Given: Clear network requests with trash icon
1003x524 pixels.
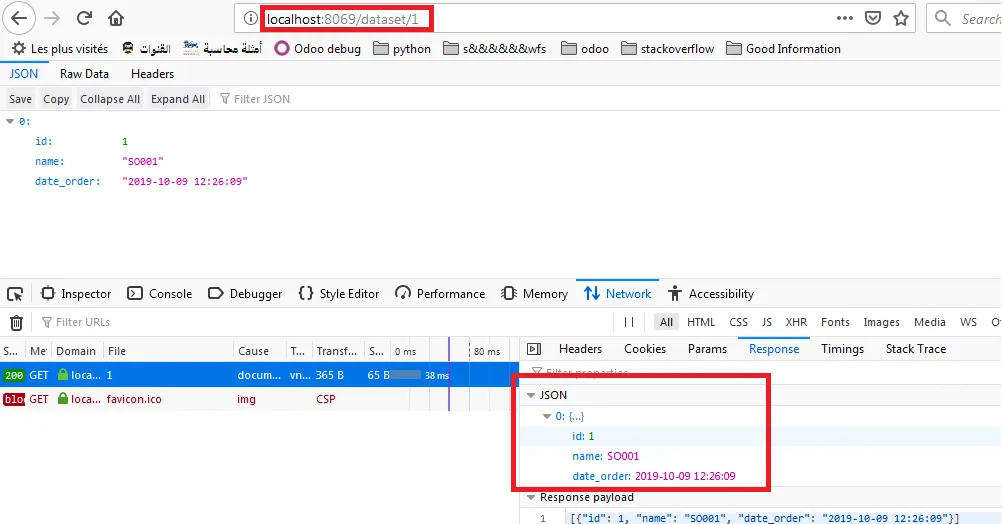Looking at the screenshot, I should tap(17, 322).
